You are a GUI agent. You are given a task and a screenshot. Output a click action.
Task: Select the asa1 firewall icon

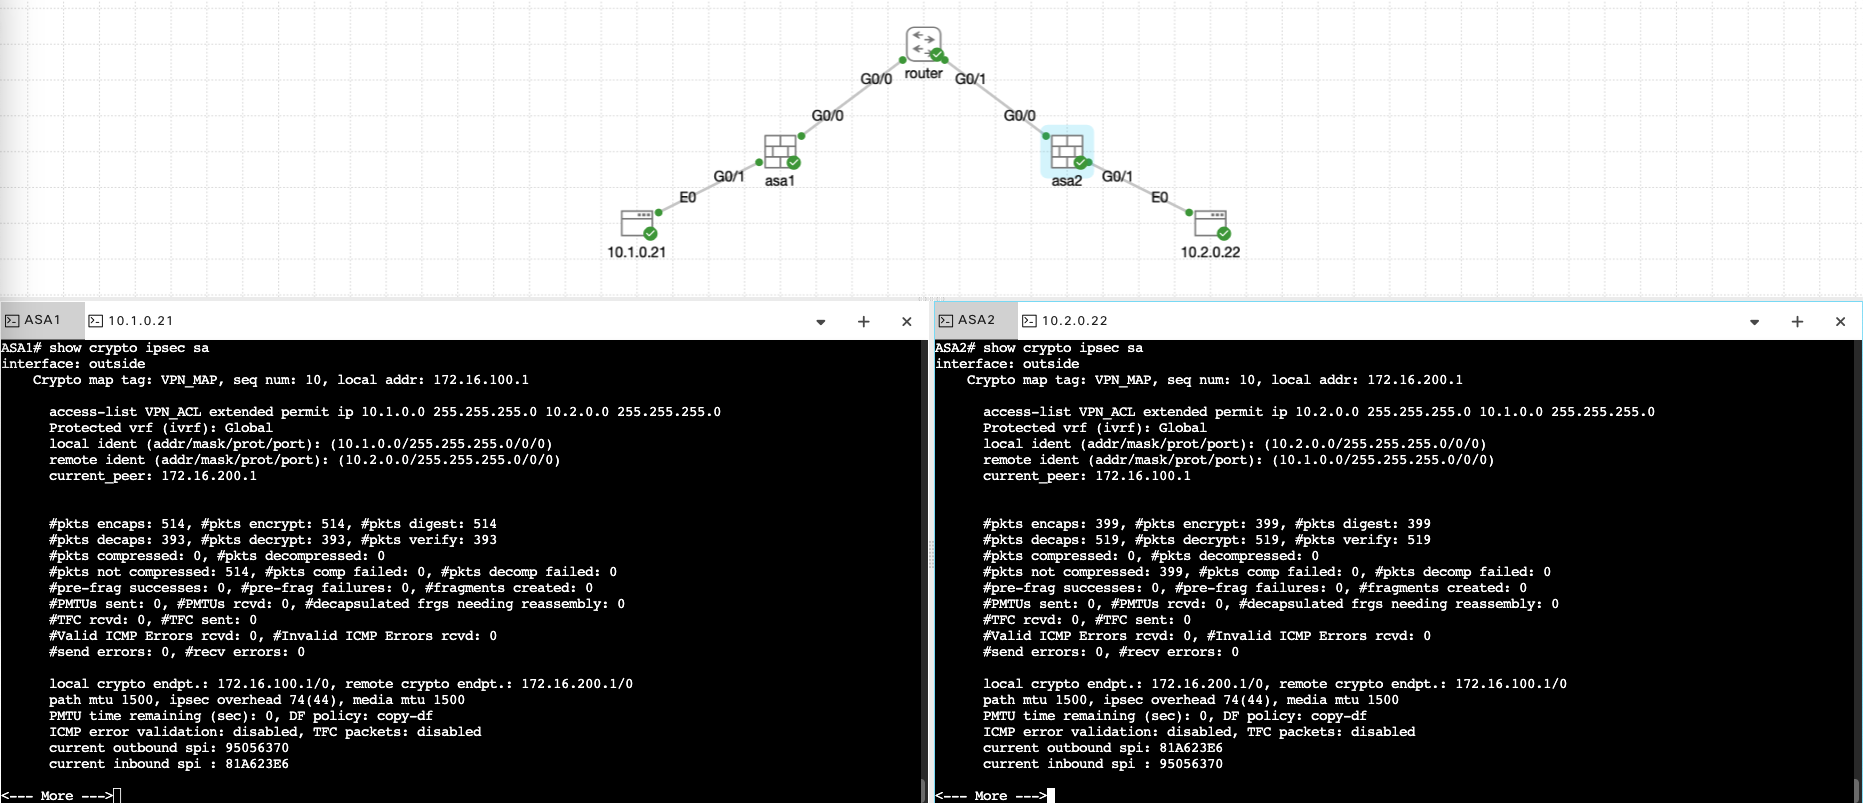click(x=780, y=152)
